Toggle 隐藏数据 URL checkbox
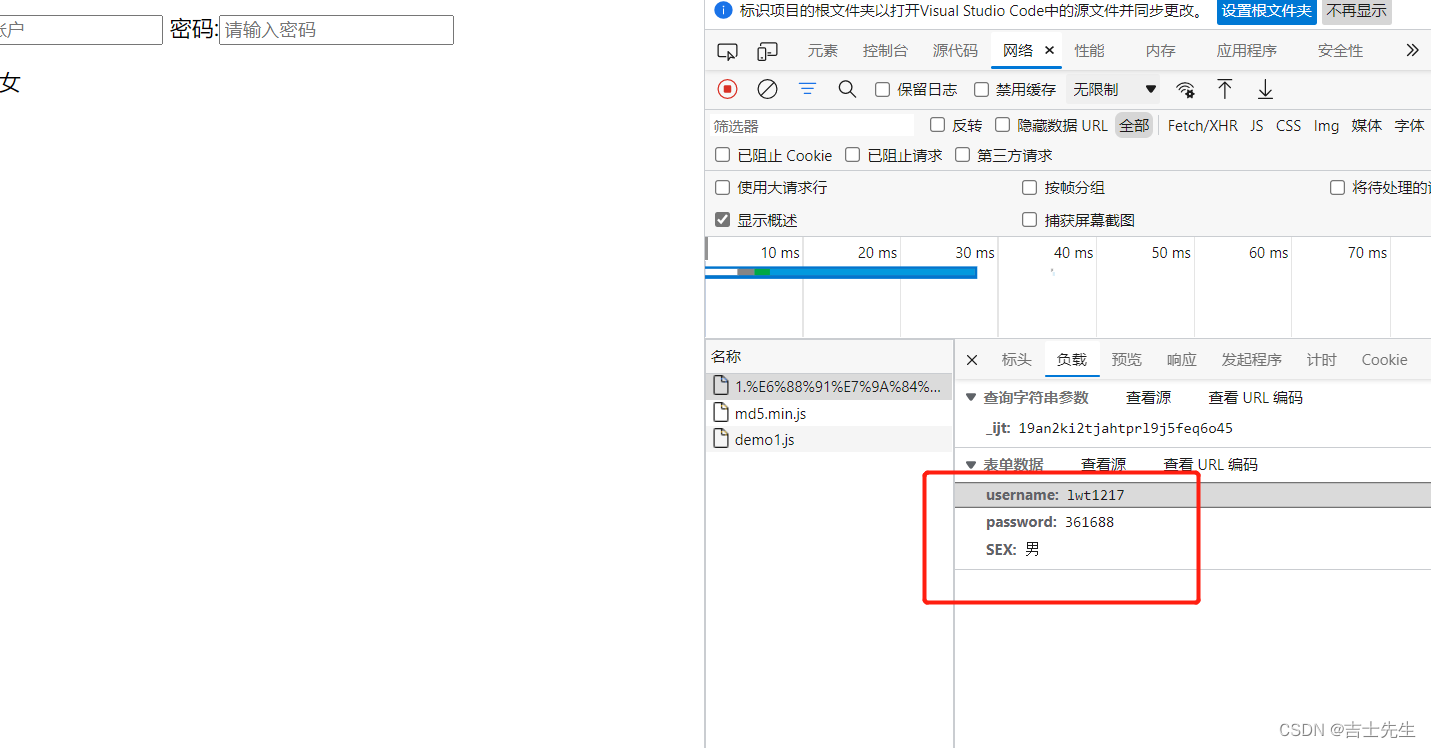Viewport: 1431px width, 748px height. click(1002, 125)
